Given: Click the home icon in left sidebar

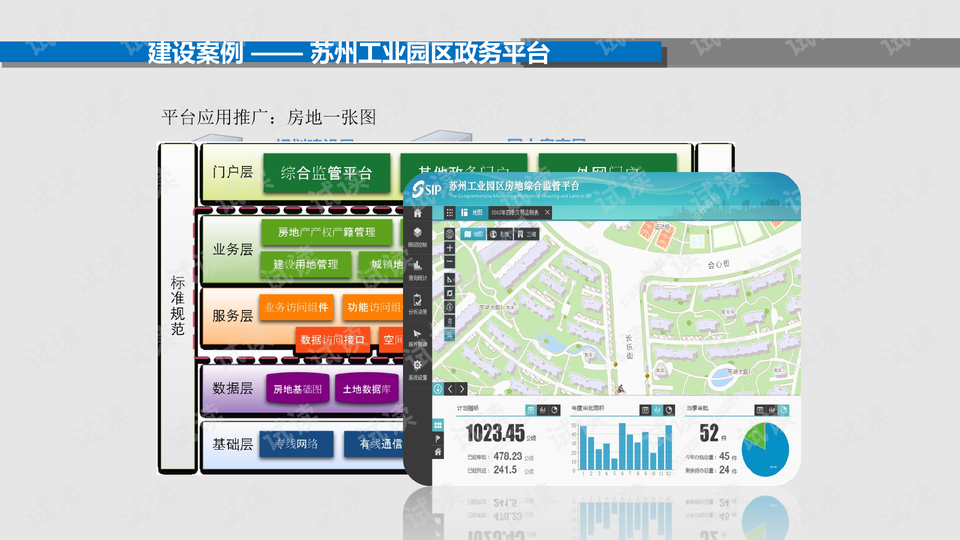Looking at the screenshot, I should coord(417,213).
